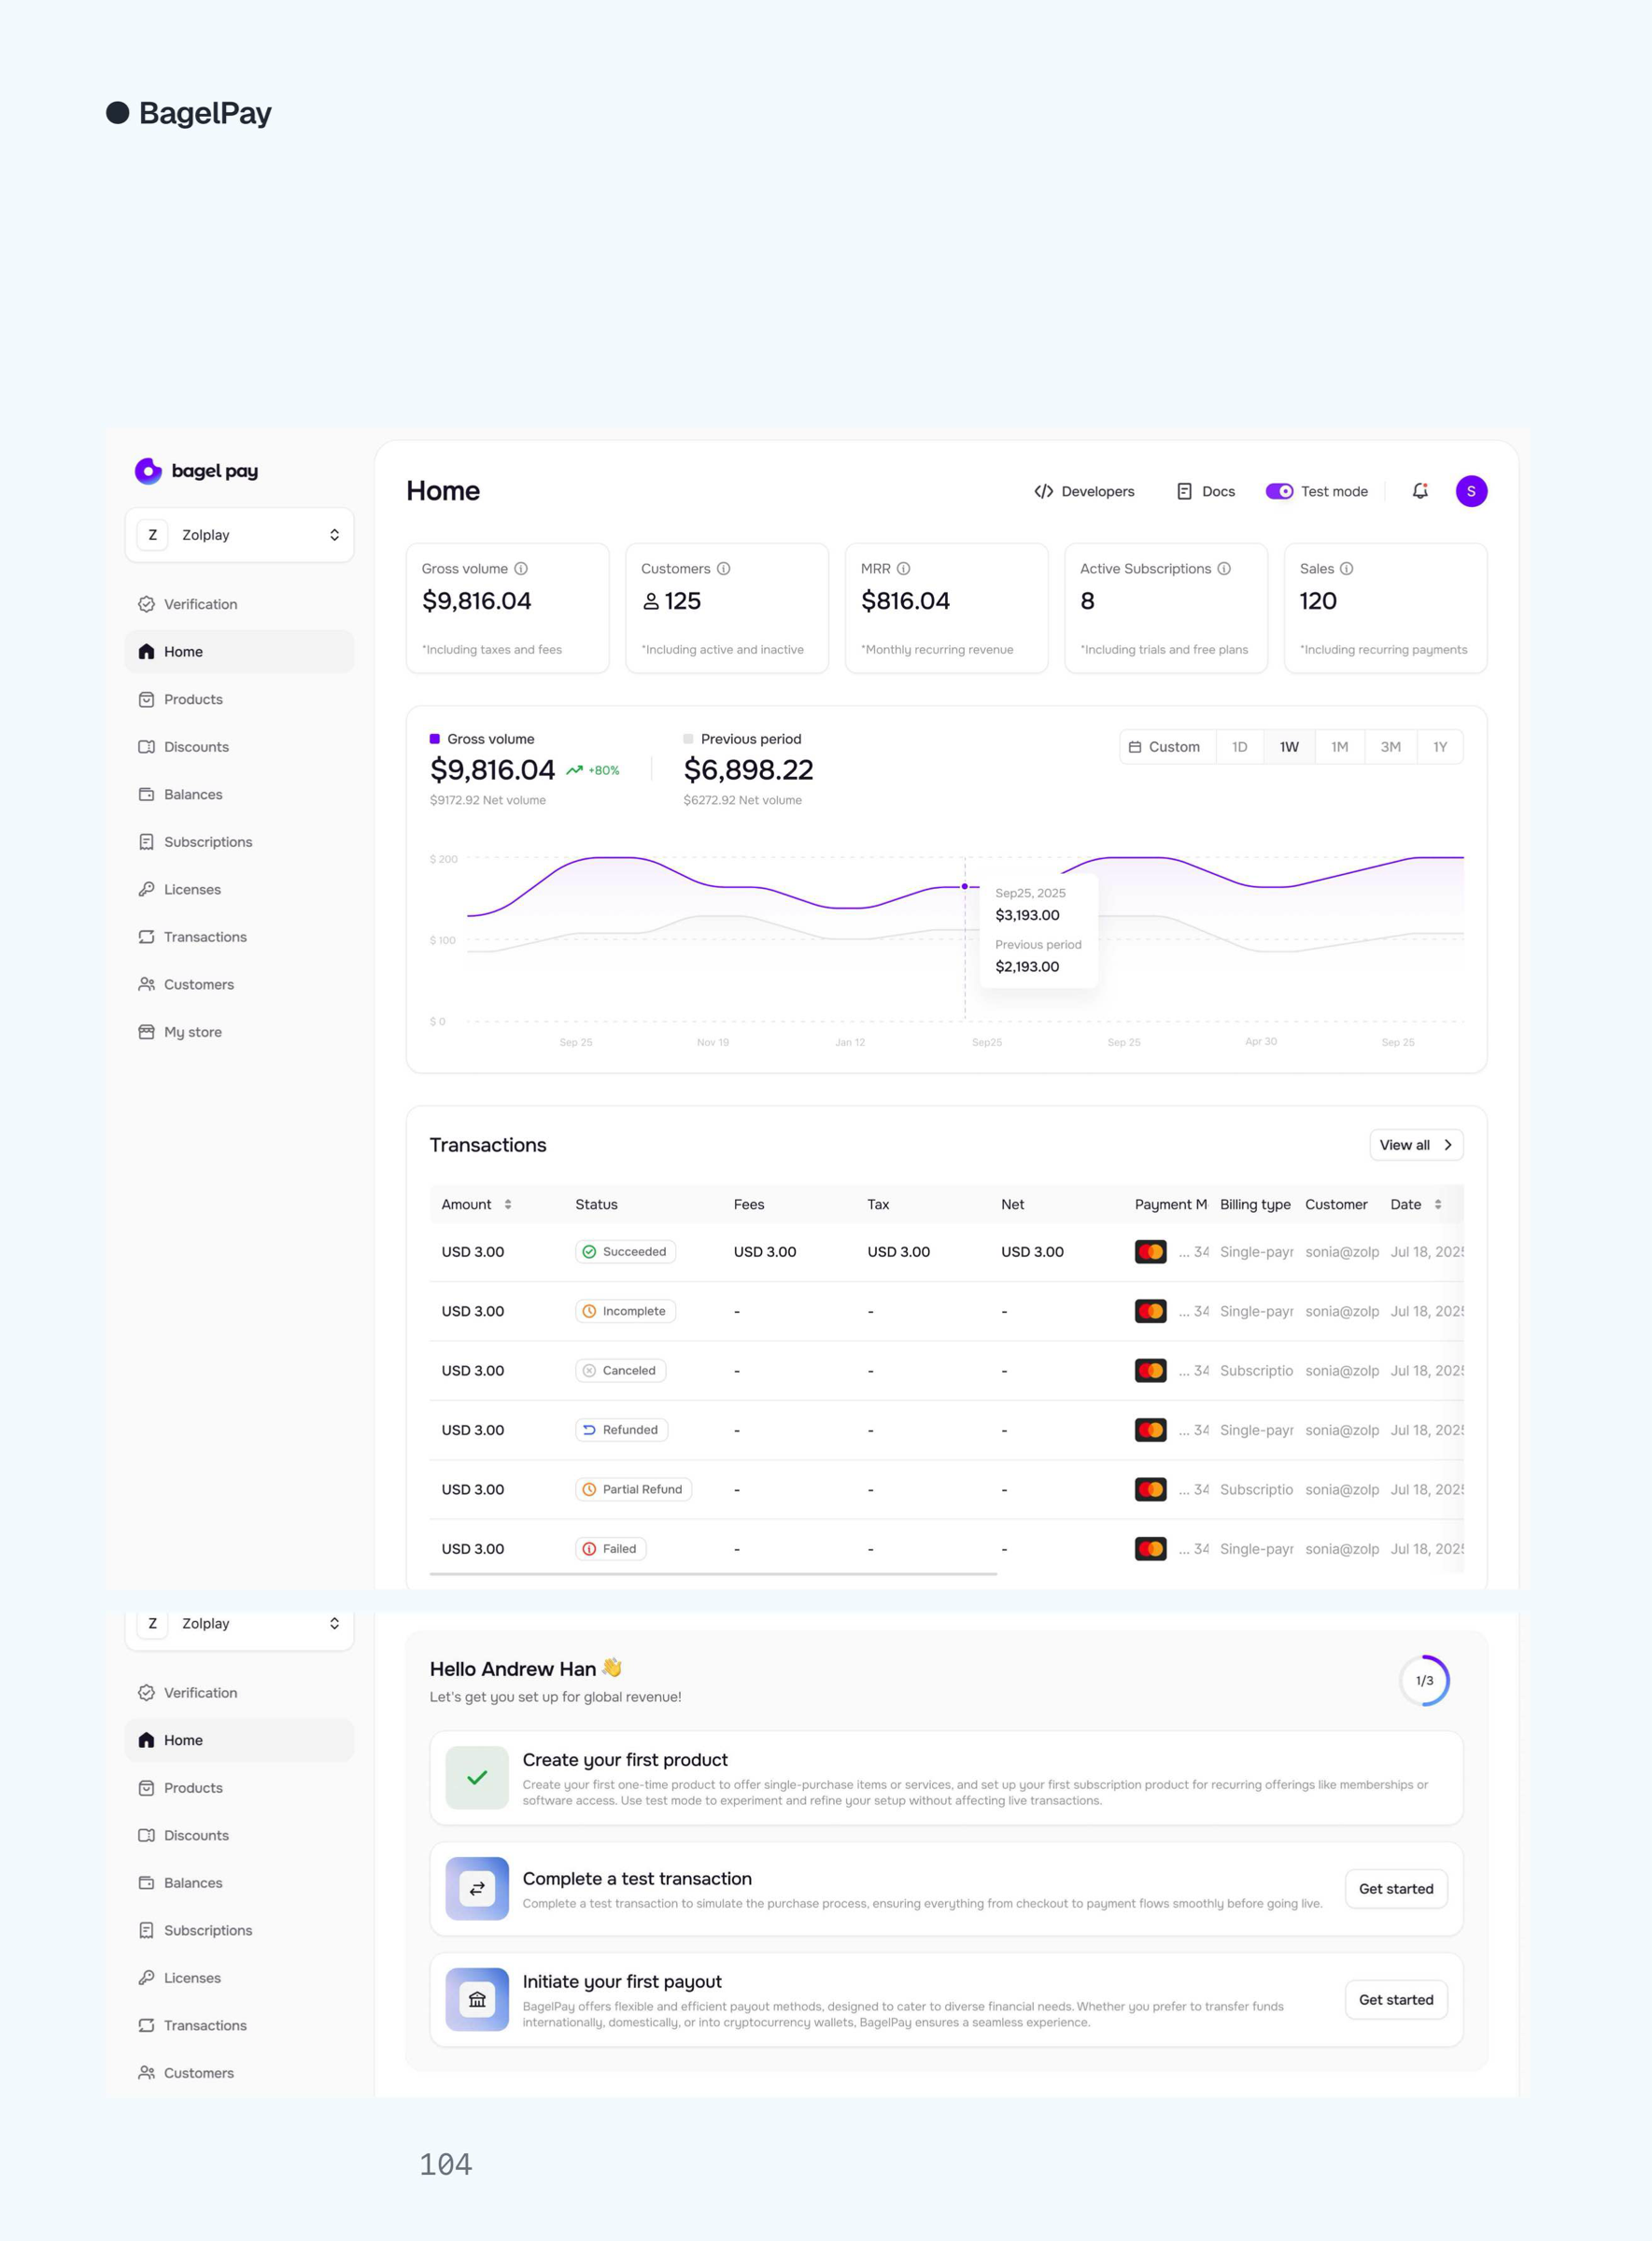Screen dimensions: 1652x2241
Task: Open Products in the top sidebar
Action: click(193, 699)
